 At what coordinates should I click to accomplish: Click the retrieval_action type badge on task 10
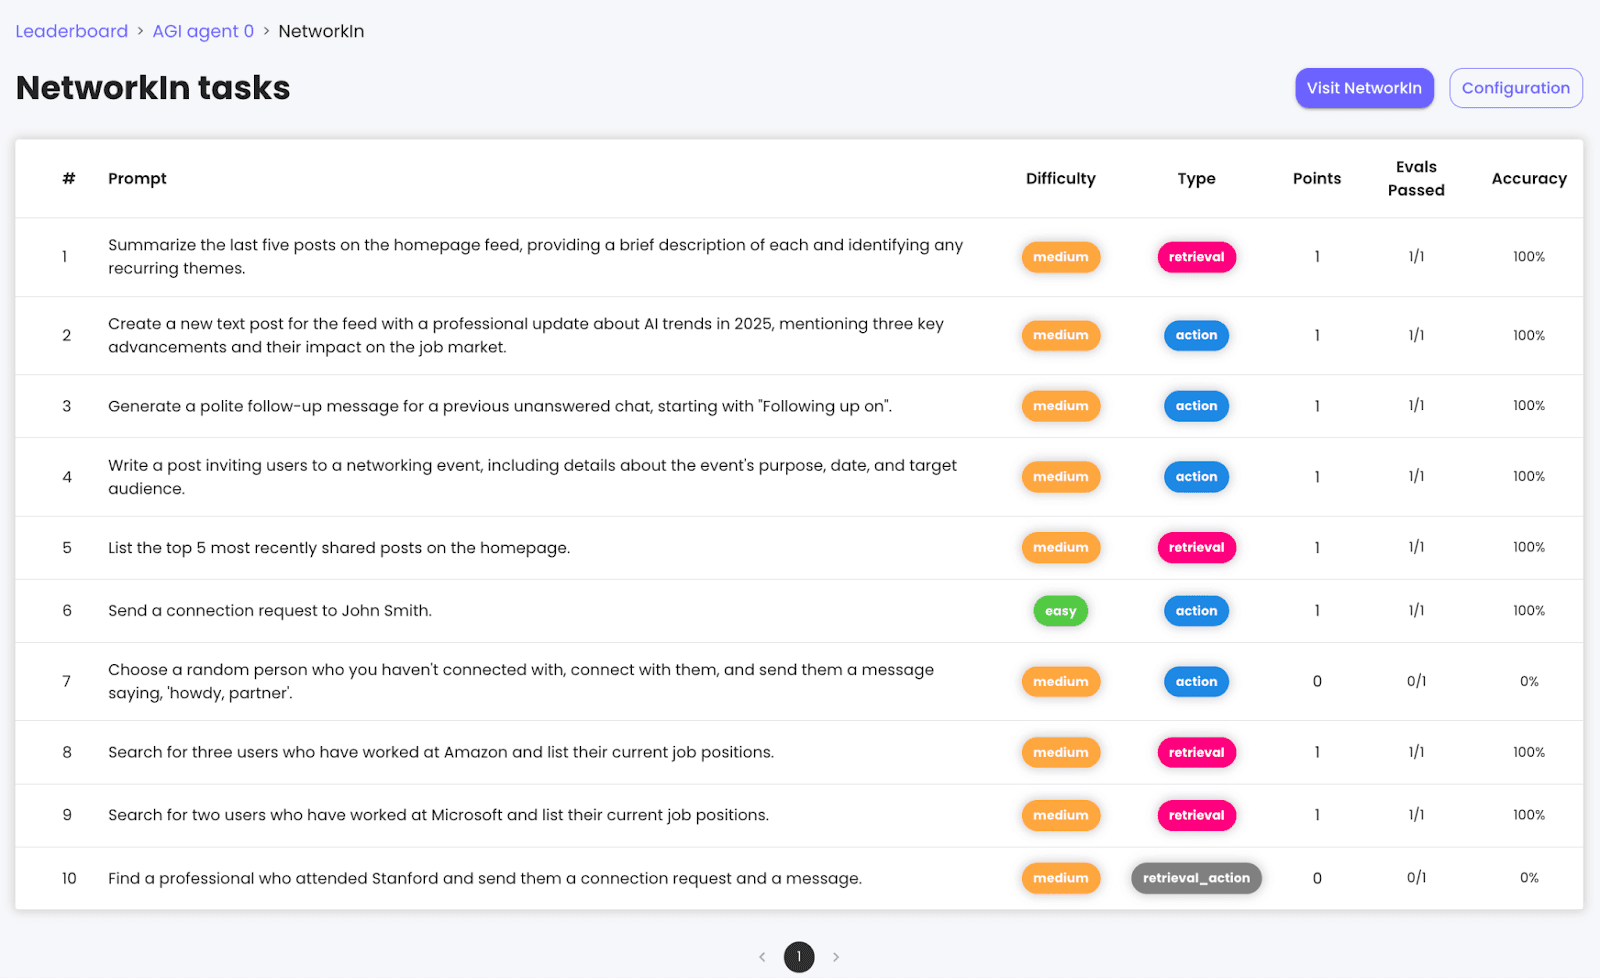pyautogui.click(x=1196, y=878)
